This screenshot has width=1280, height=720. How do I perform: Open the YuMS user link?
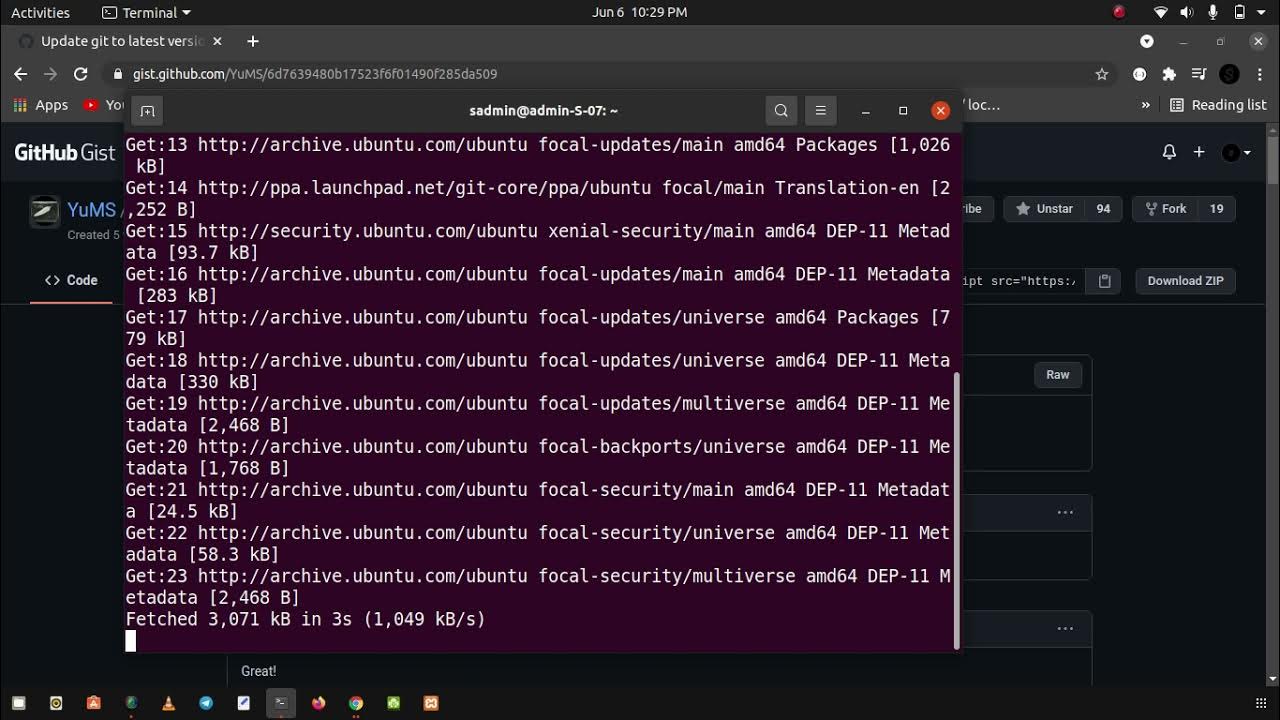tap(91, 210)
